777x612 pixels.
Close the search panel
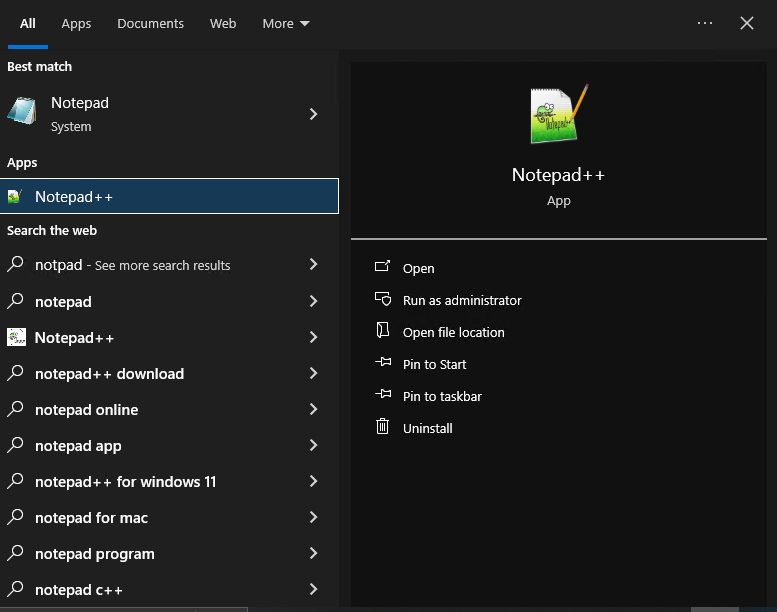pyautogui.click(x=746, y=23)
